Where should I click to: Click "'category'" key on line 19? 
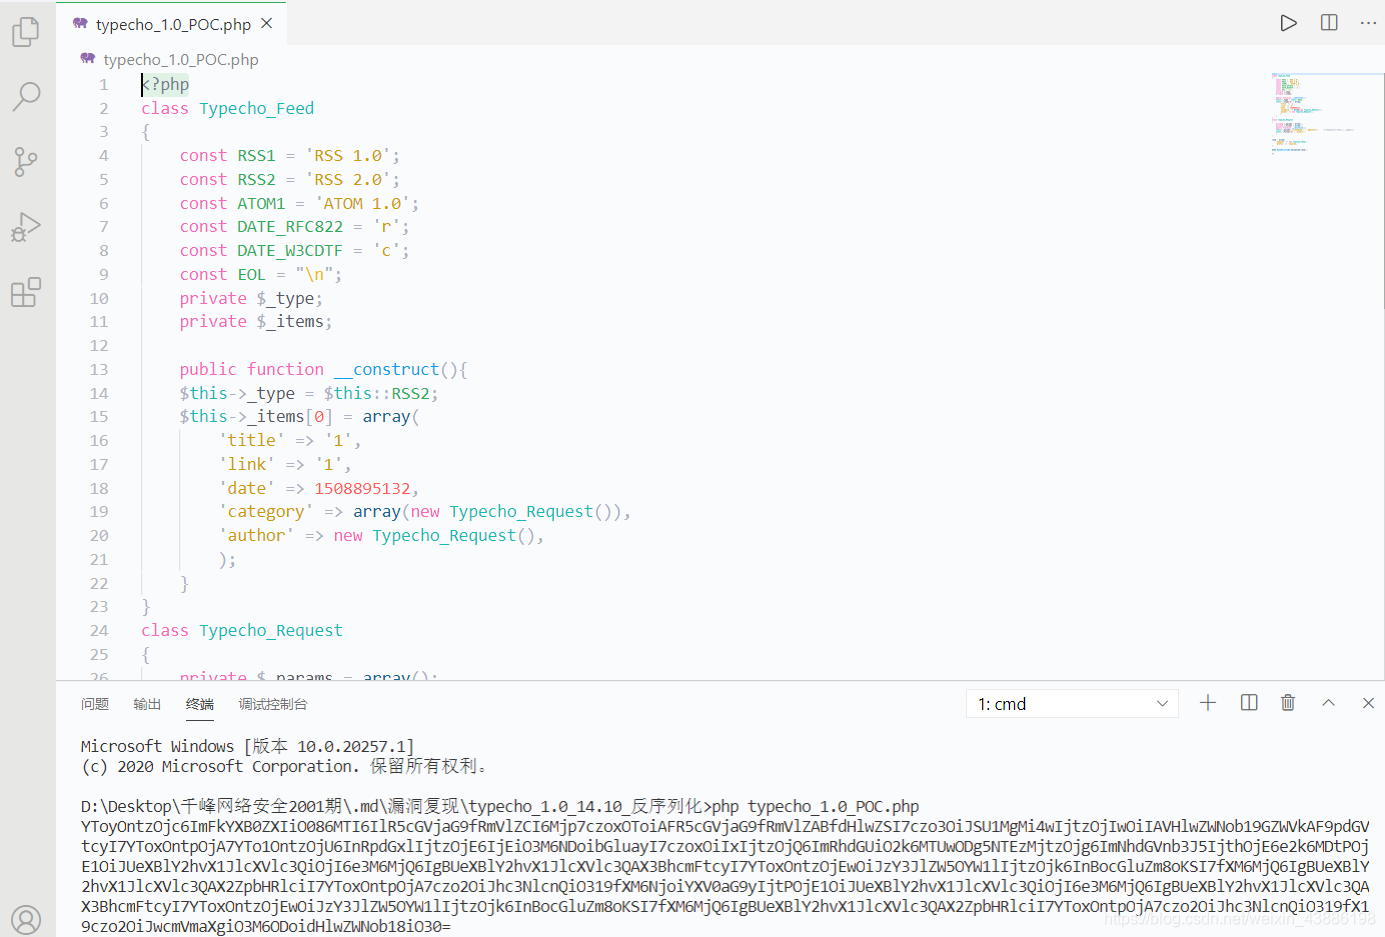tap(266, 512)
